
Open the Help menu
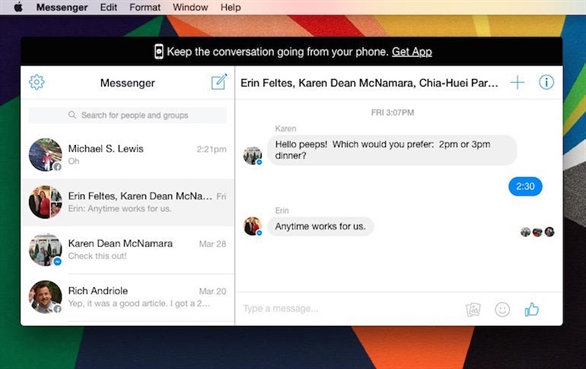point(230,7)
